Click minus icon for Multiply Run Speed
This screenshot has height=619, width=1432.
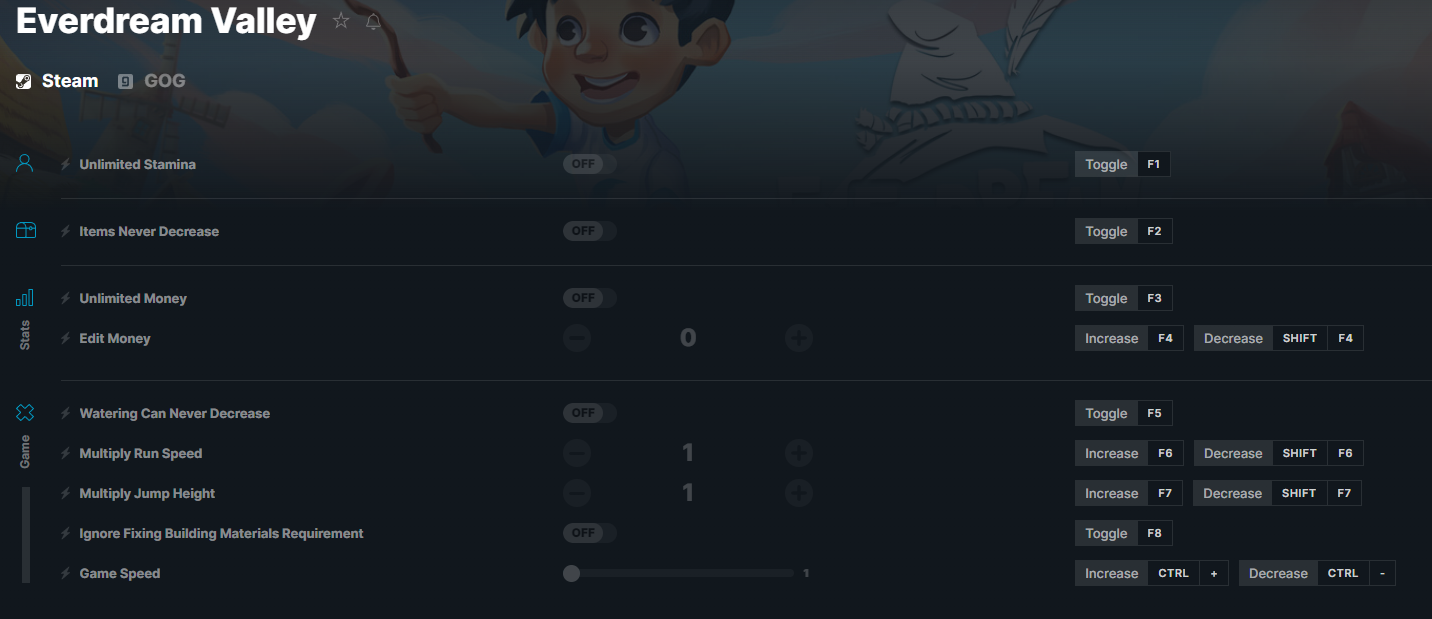[x=577, y=453]
